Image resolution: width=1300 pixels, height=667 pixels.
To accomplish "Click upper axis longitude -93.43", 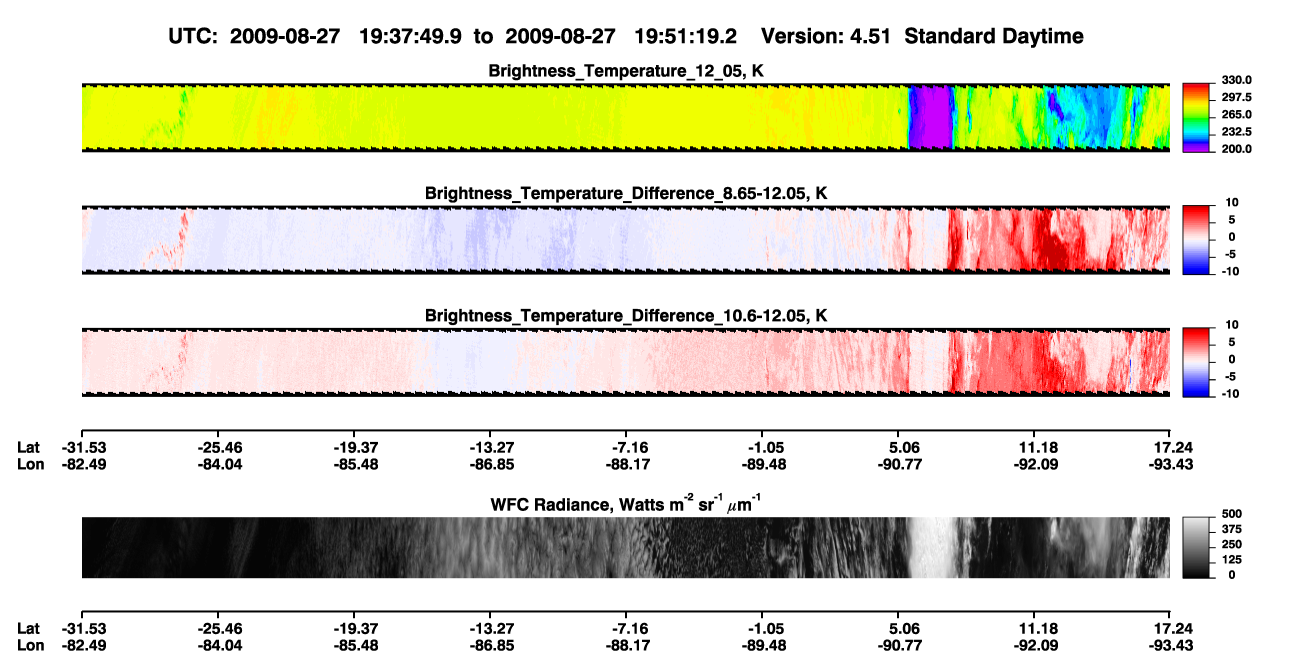I will tap(1170, 463).
